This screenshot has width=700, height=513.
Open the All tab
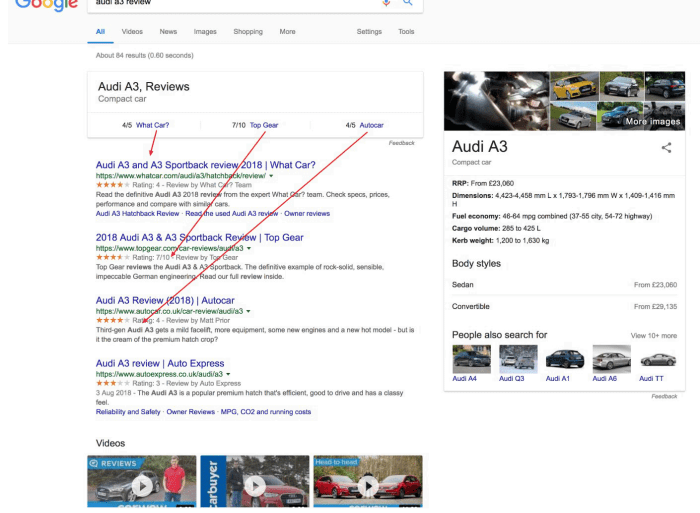pyautogui.click(x=100, y=32)
